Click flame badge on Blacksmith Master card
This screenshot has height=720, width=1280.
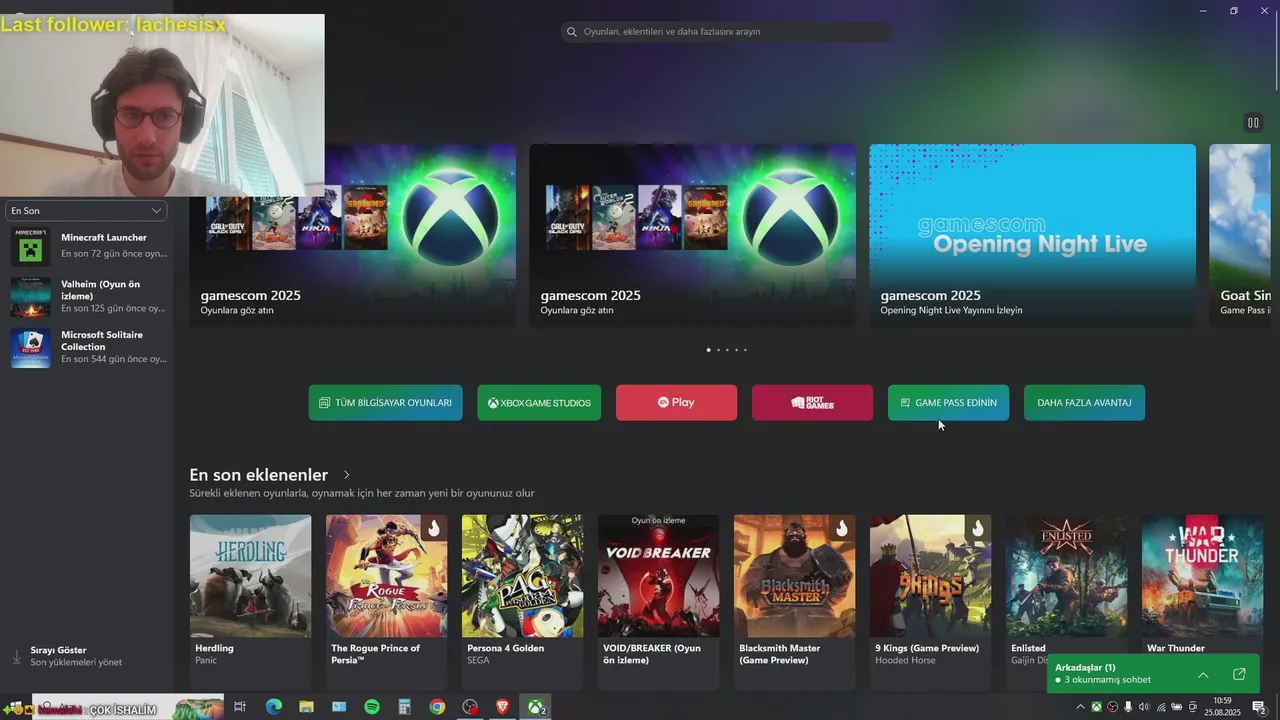click(842, 528)
